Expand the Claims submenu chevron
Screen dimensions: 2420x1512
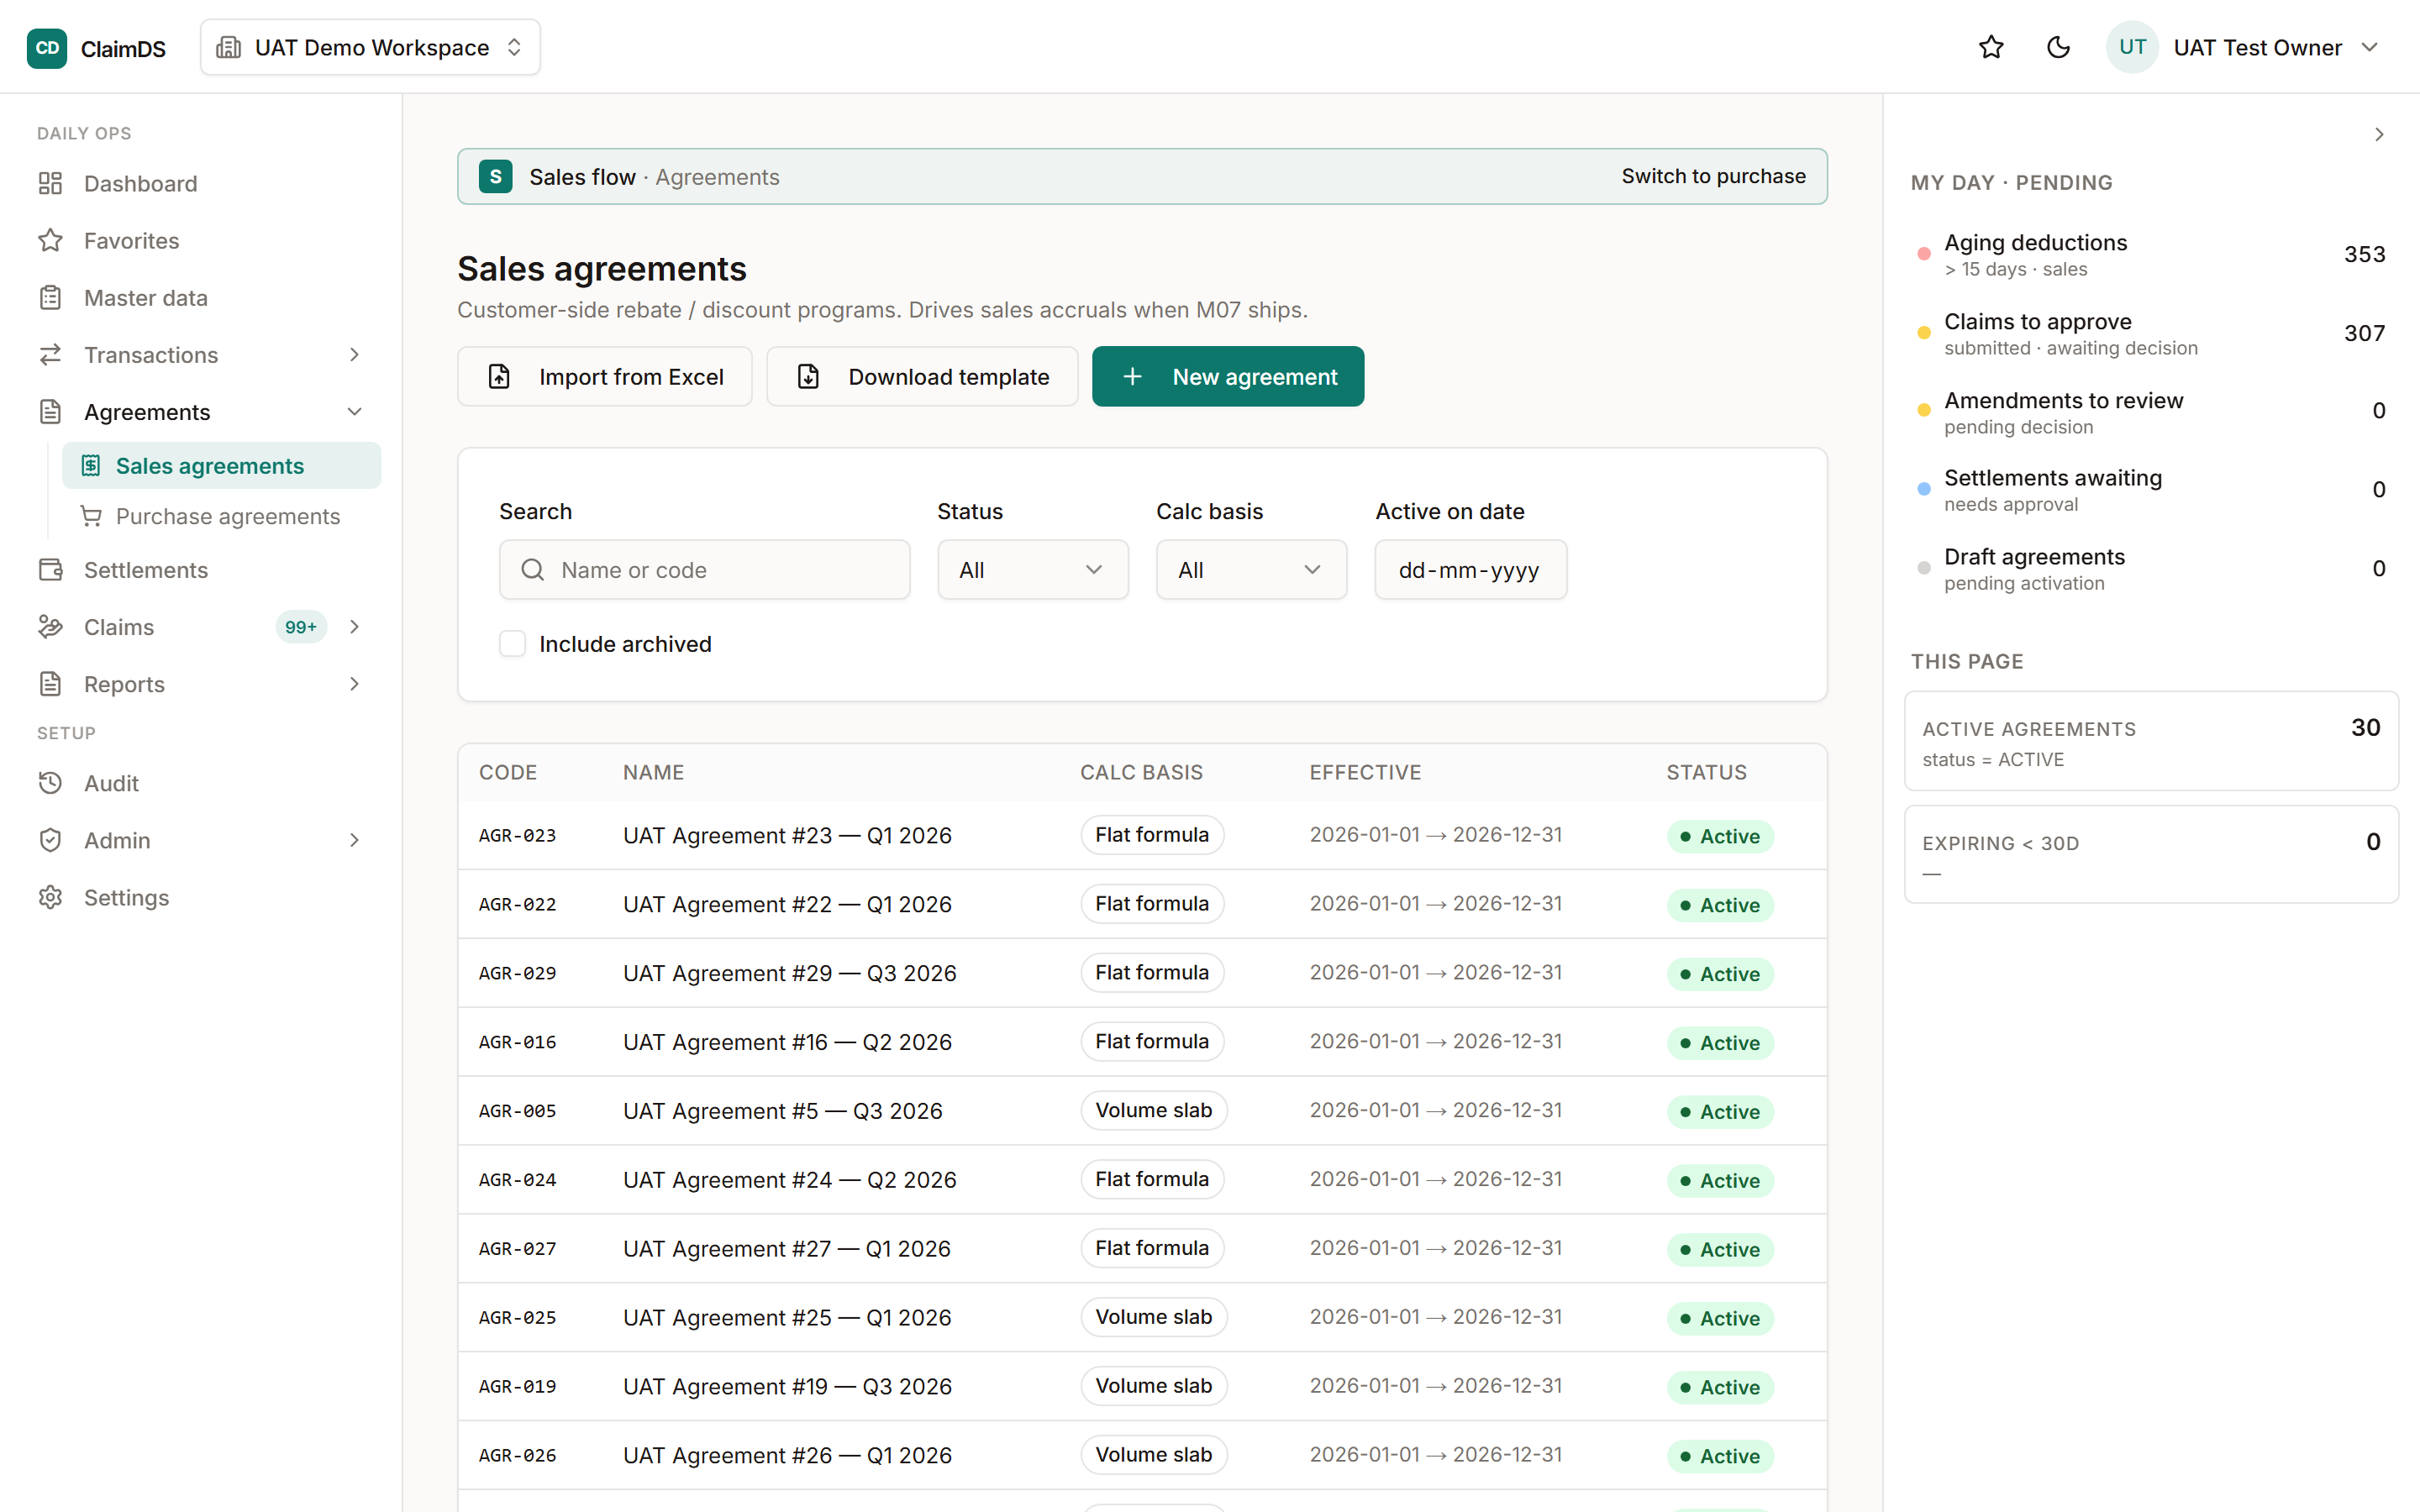(x=354, y=626)
